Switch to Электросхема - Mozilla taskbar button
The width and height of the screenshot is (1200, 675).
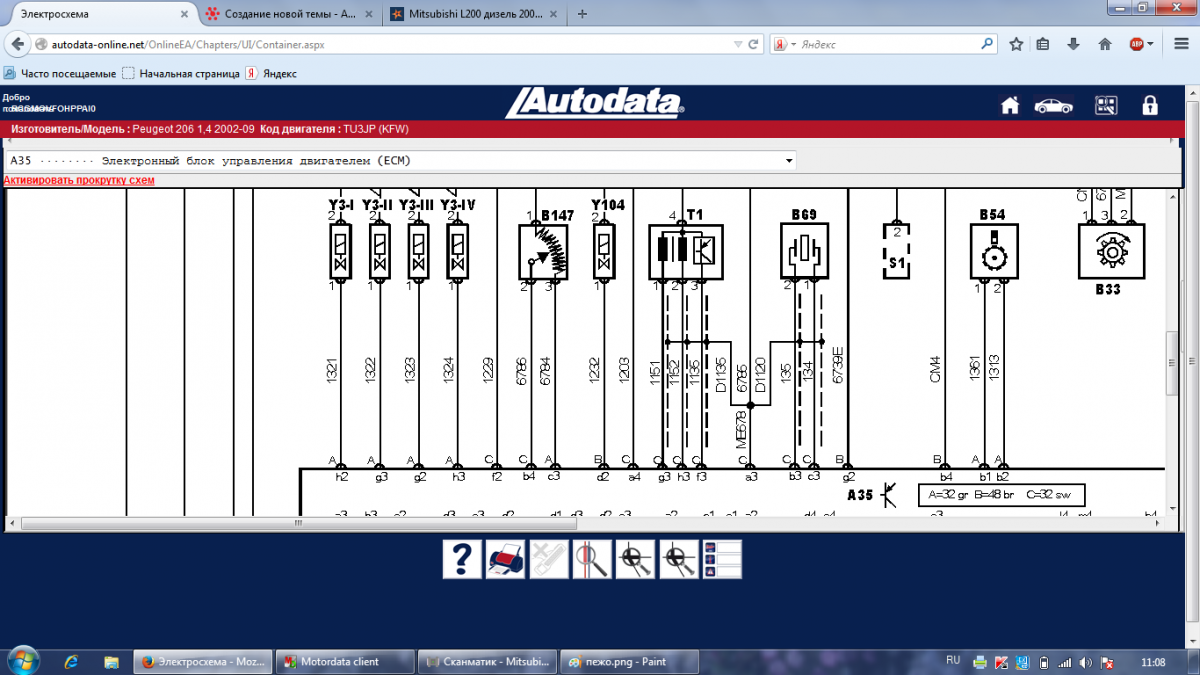(202, 662)
